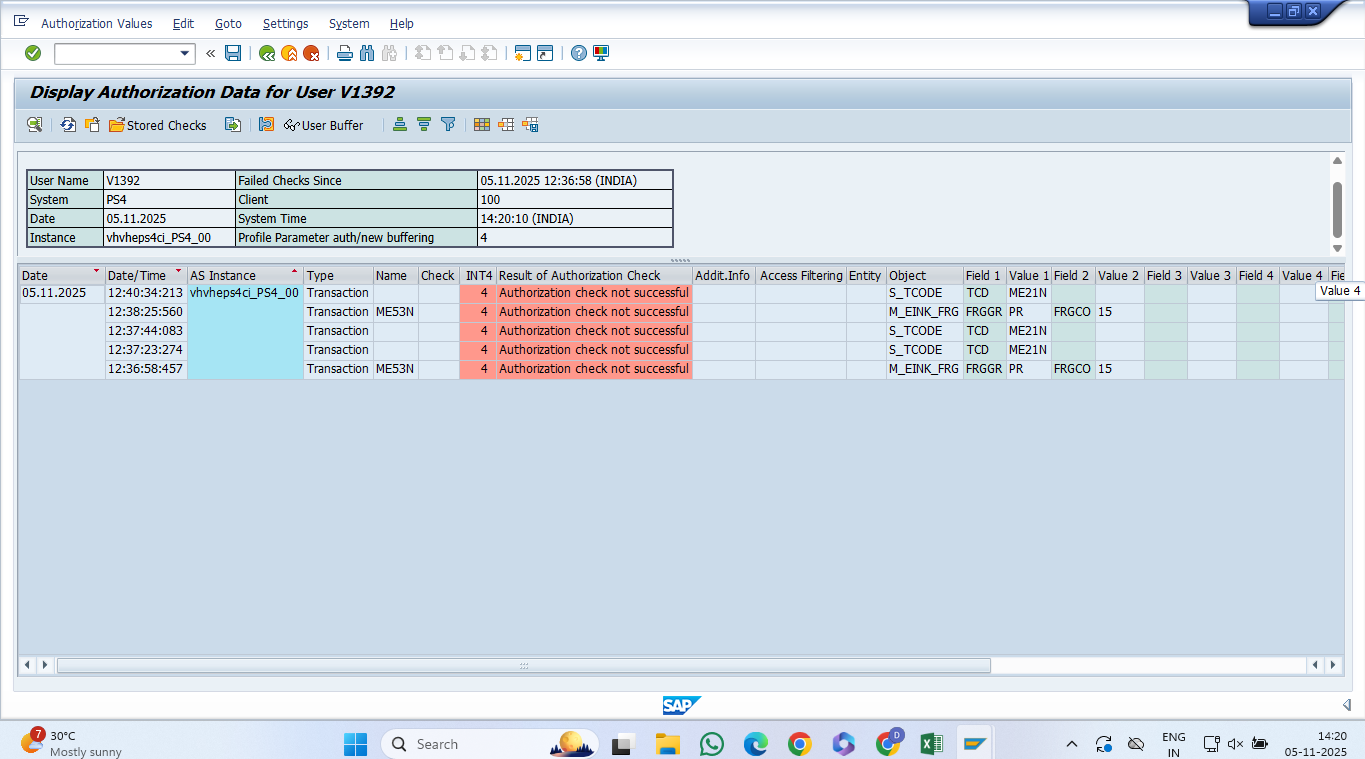This screenshot has width=1365, height=759.
Task: Click the Sort Ascending icon
Action: tap(400, 125)
